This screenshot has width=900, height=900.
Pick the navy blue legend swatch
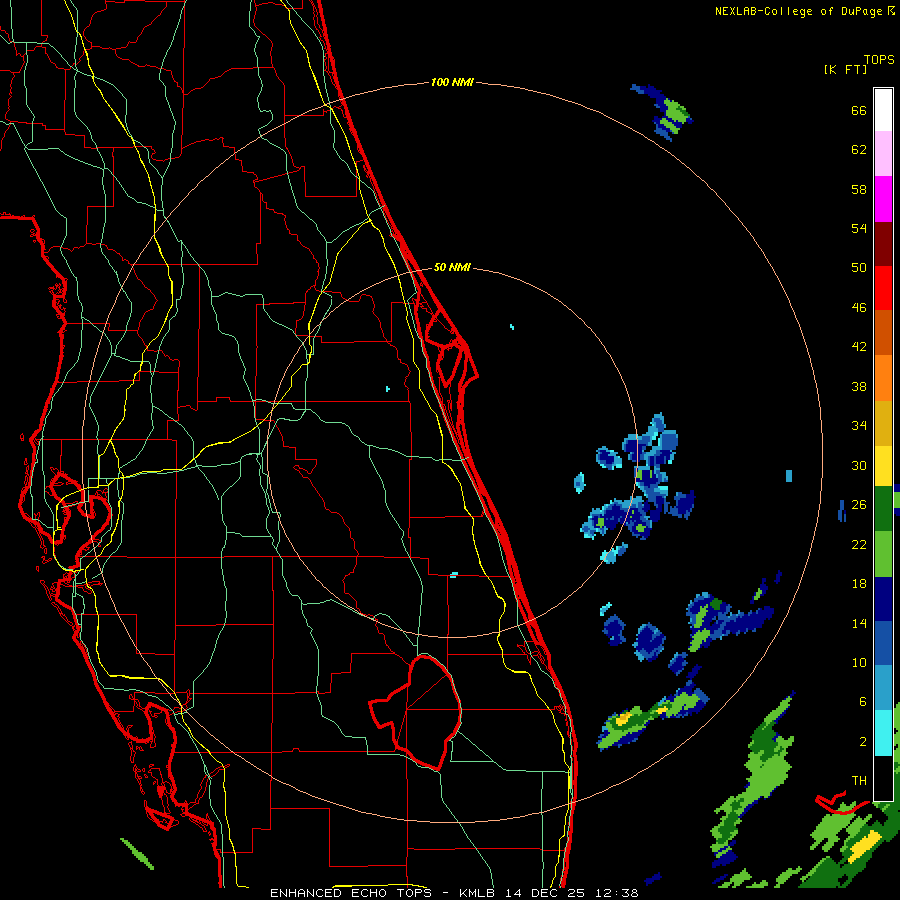[883, 599]
